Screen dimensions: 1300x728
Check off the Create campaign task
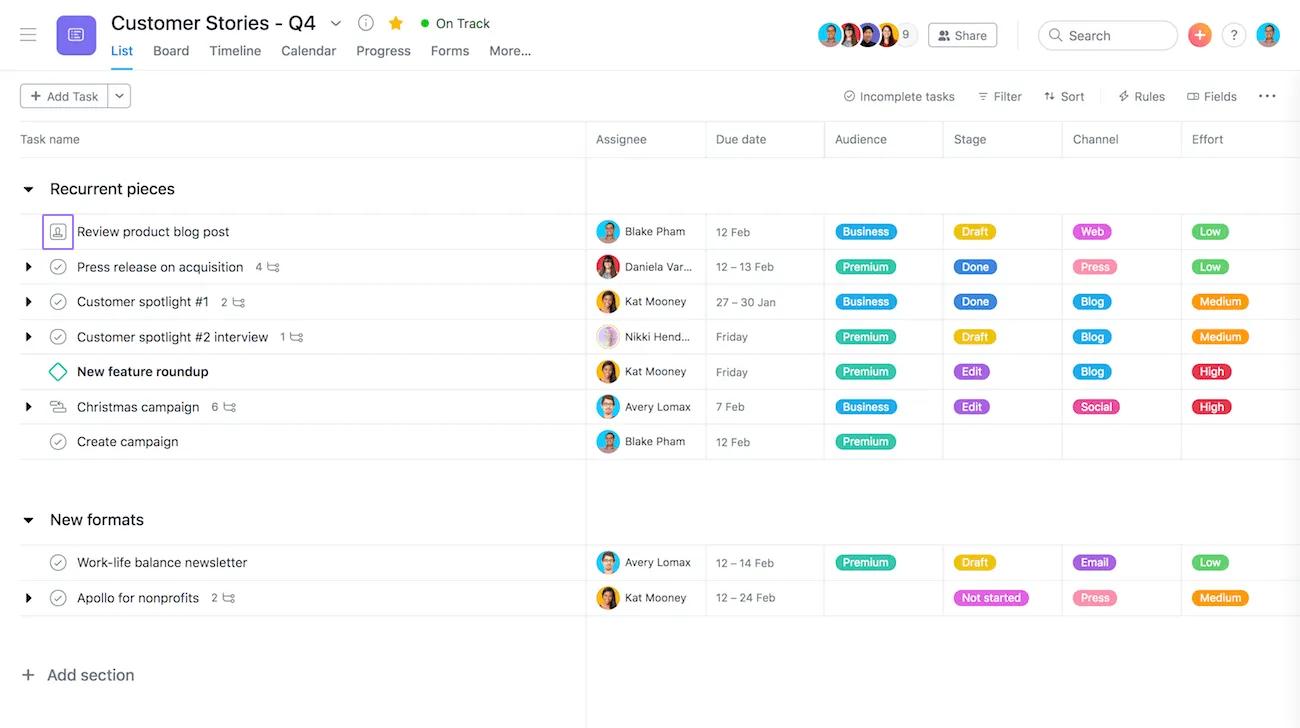58,442
